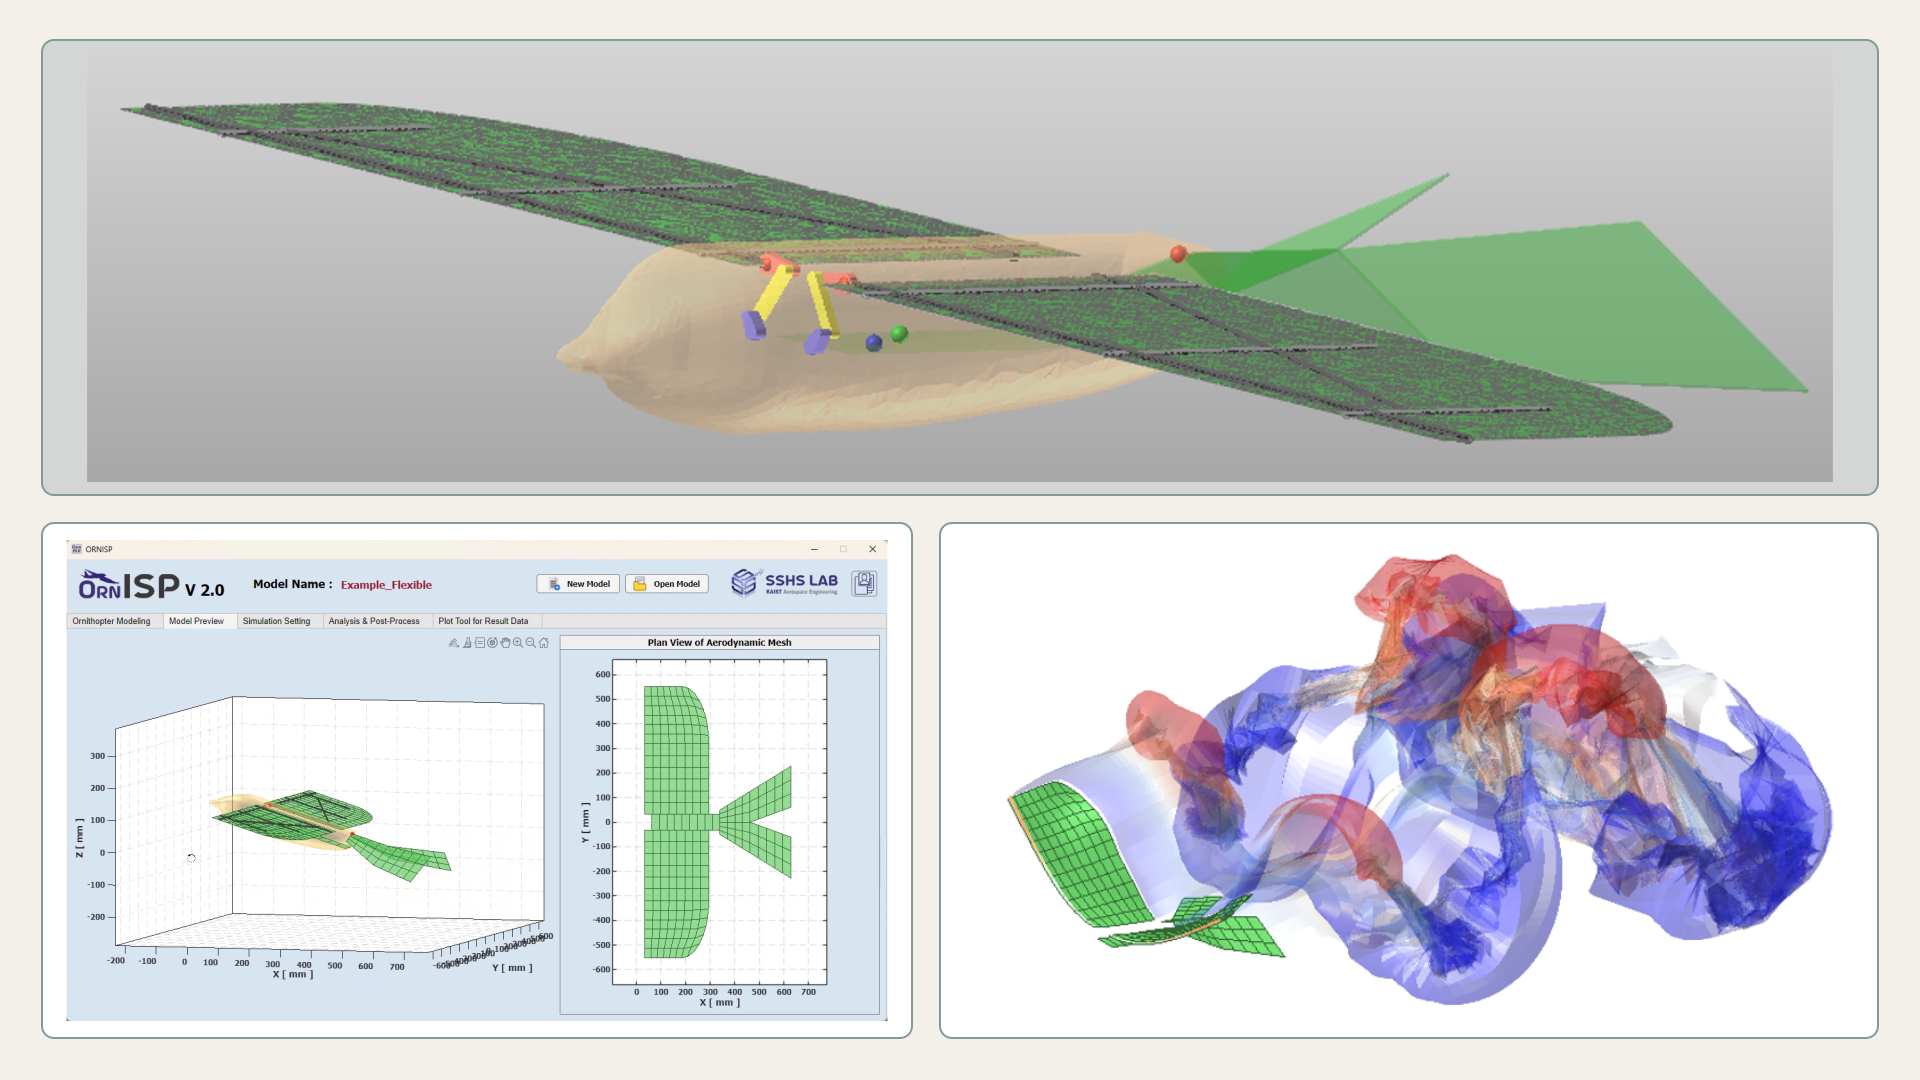Image resolution: width=1920 pixels, height=1080 pixels.
Task: Click the ORNISP window title bar icon
Action: (x=76, y=549)
